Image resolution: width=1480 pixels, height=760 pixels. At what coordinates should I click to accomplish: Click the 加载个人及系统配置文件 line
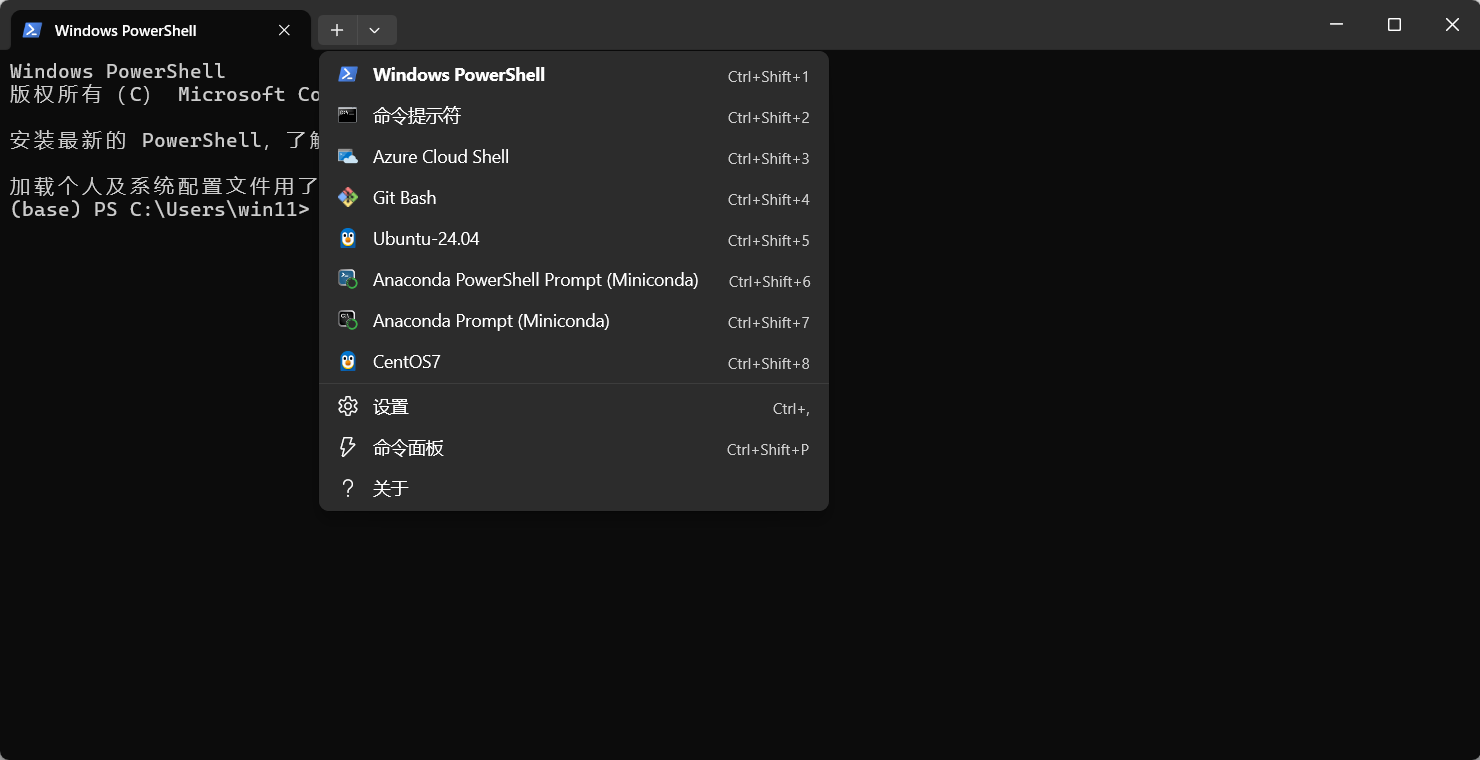coord(164,186)
